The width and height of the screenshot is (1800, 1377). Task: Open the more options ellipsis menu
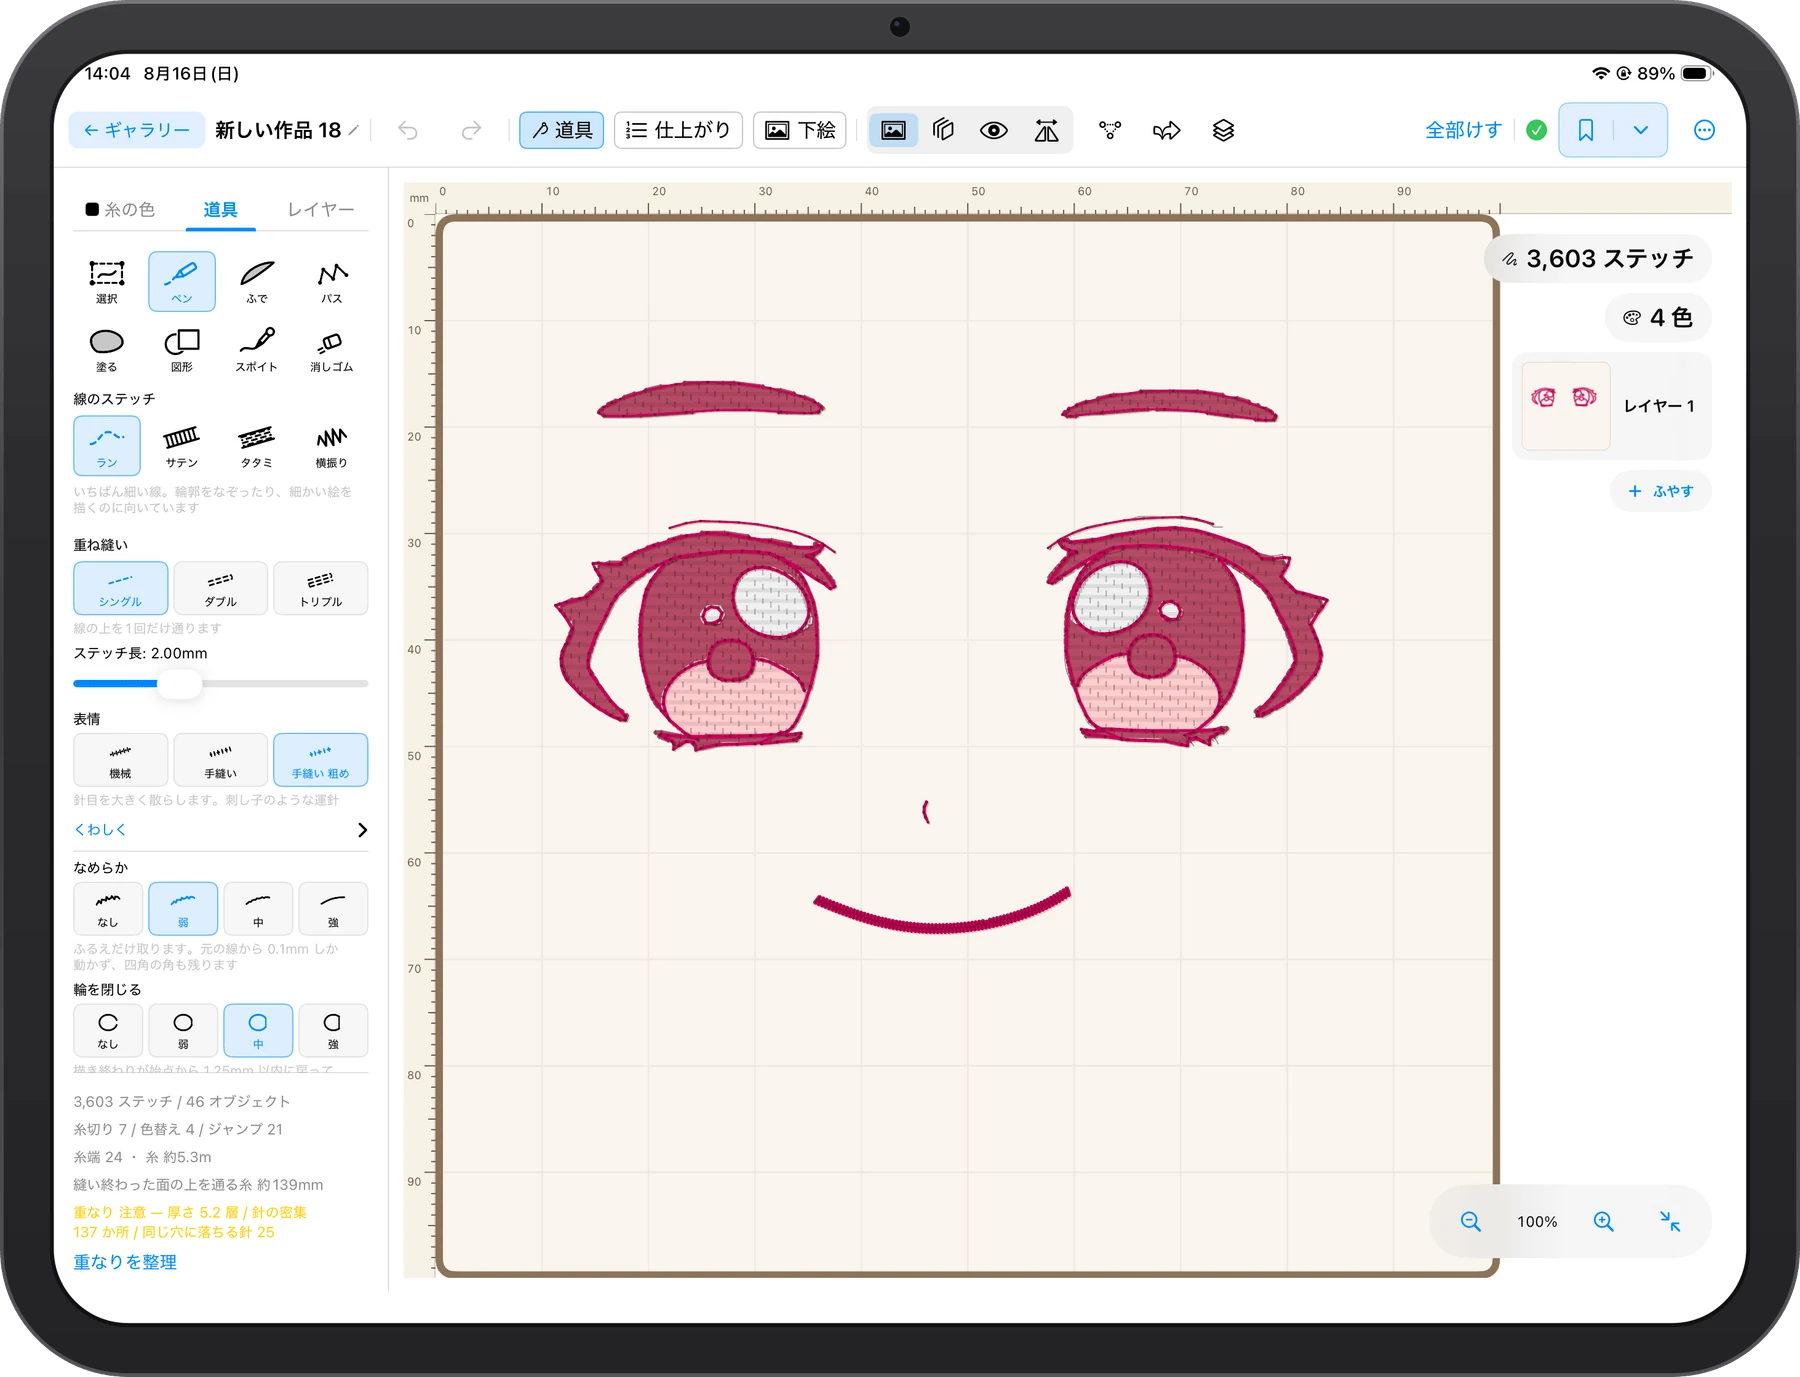pos(1705,130)
